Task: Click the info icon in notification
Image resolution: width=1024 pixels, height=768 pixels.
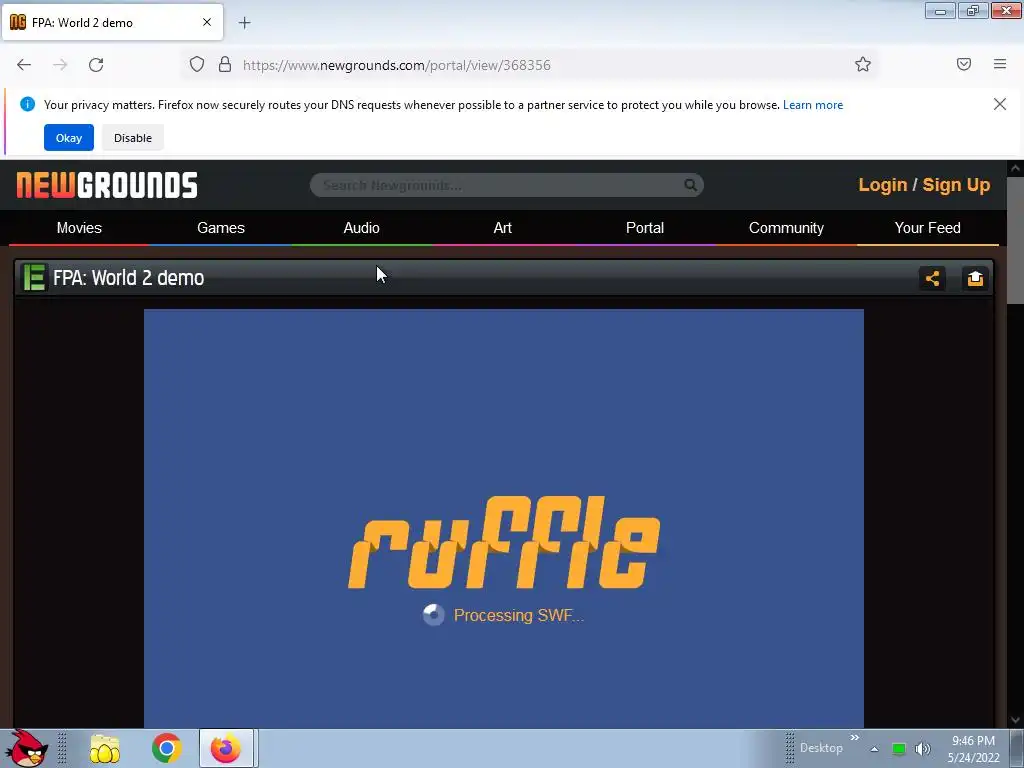Action: point(27,104)
